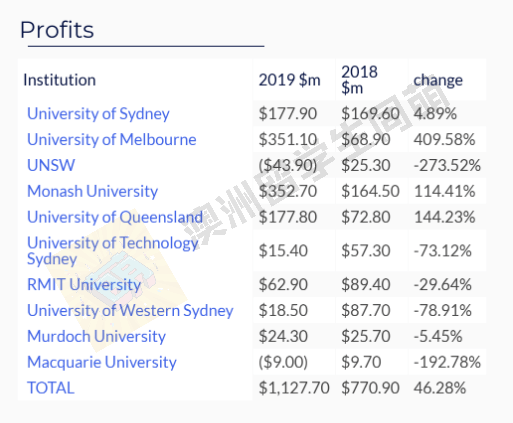Click the Profits heading
The width and height of the screenshot is (513, 423).
57,30
